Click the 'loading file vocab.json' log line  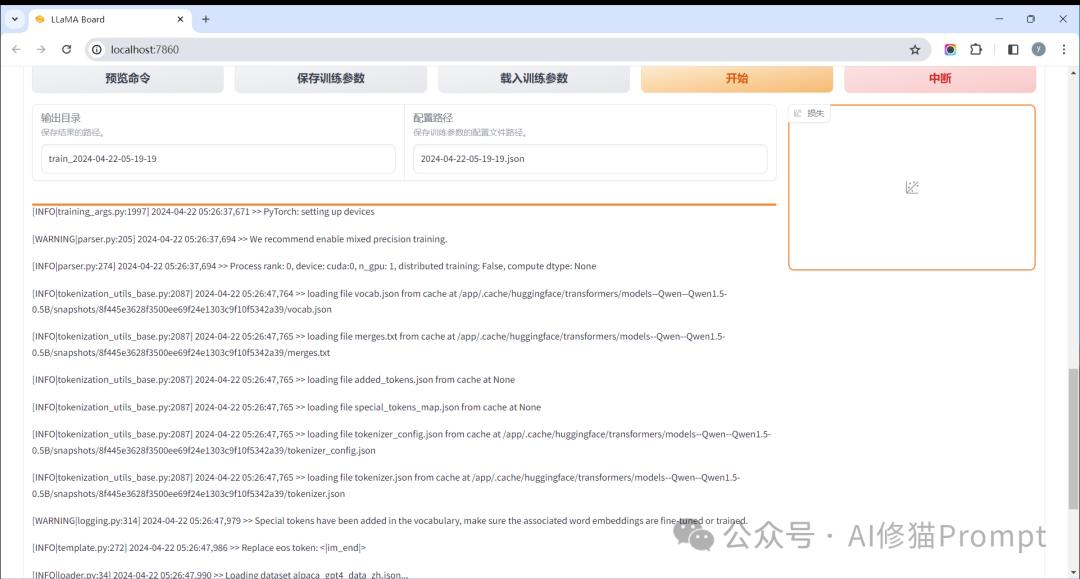click(x=380, y=302)
